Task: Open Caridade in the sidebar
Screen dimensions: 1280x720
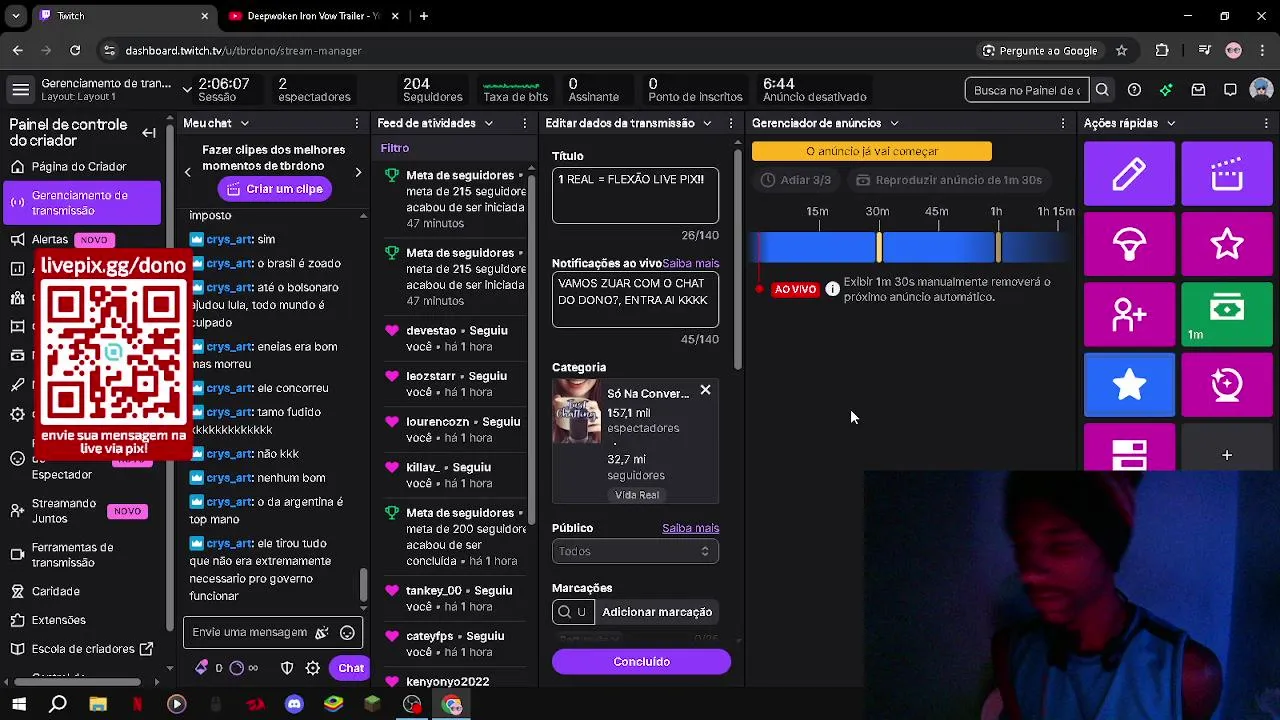Action: (80, 591)
